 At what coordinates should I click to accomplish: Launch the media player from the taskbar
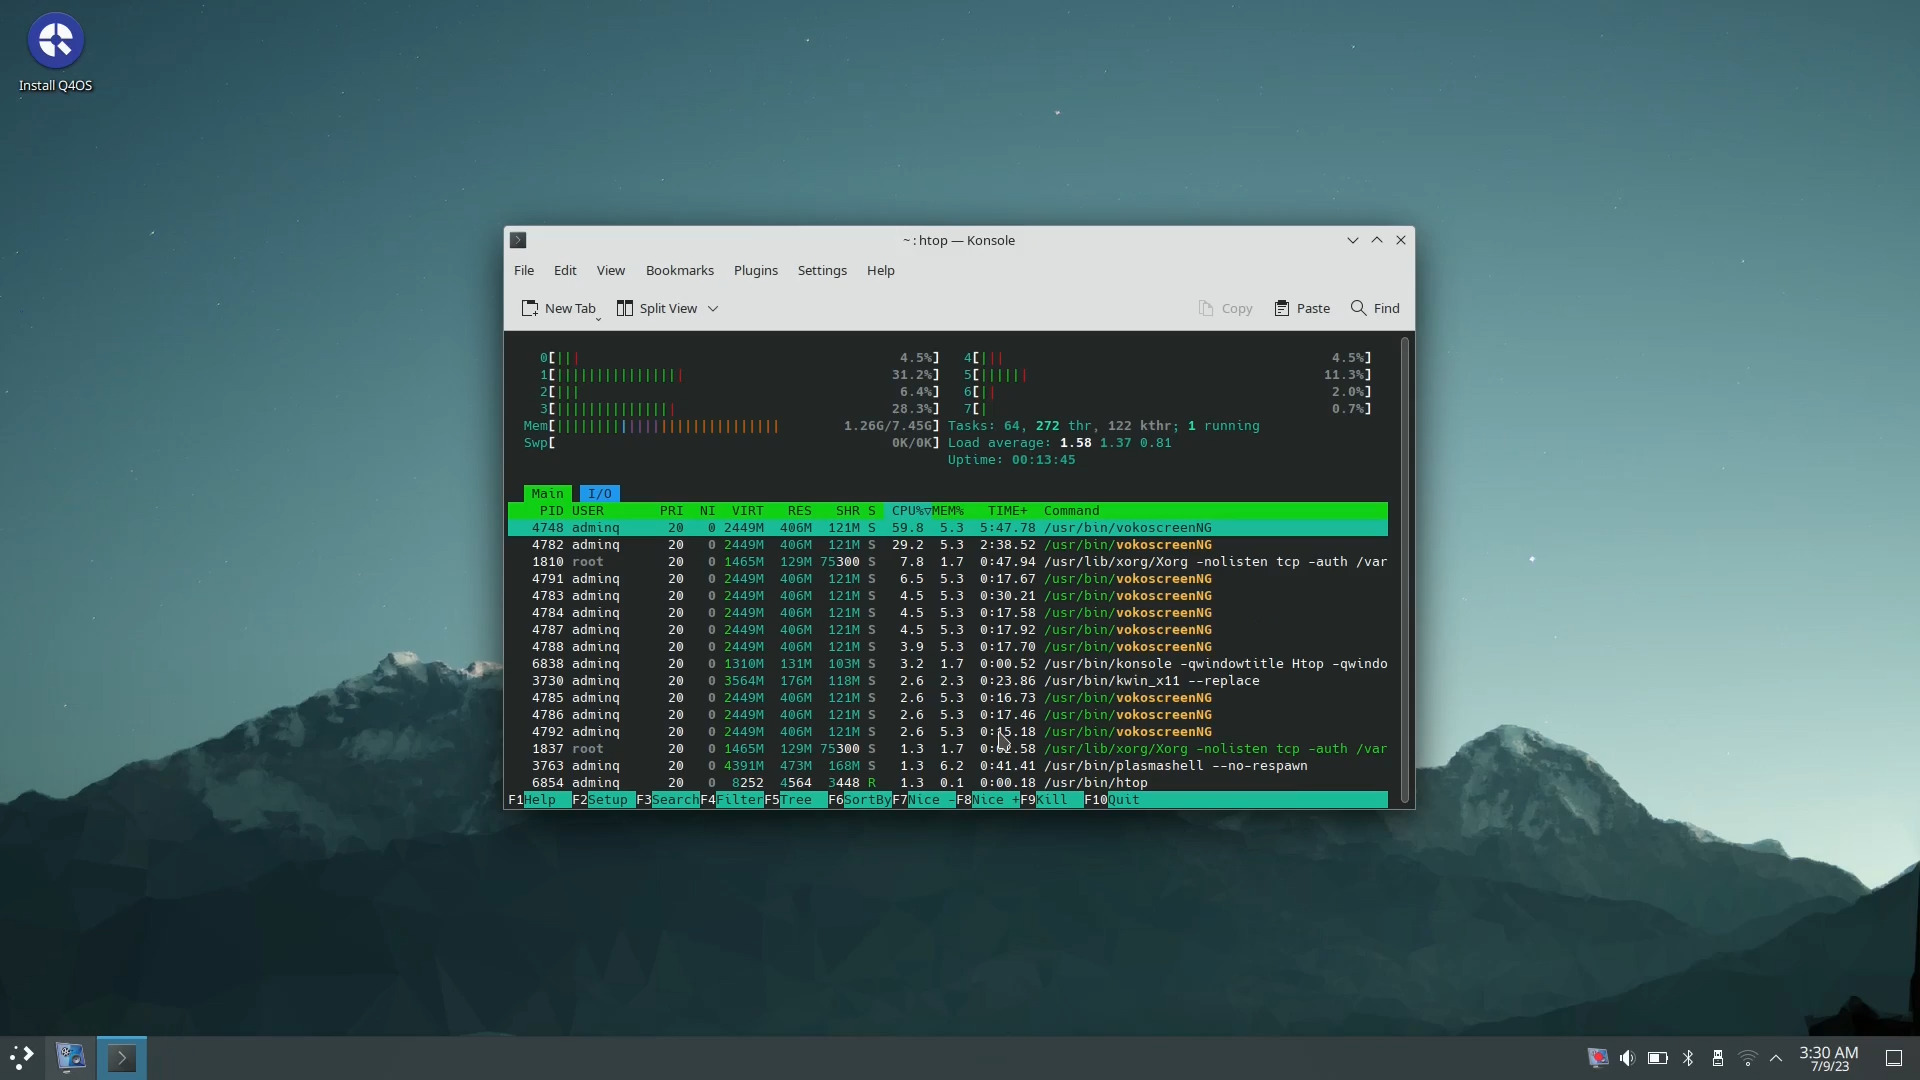point(70,1057)
